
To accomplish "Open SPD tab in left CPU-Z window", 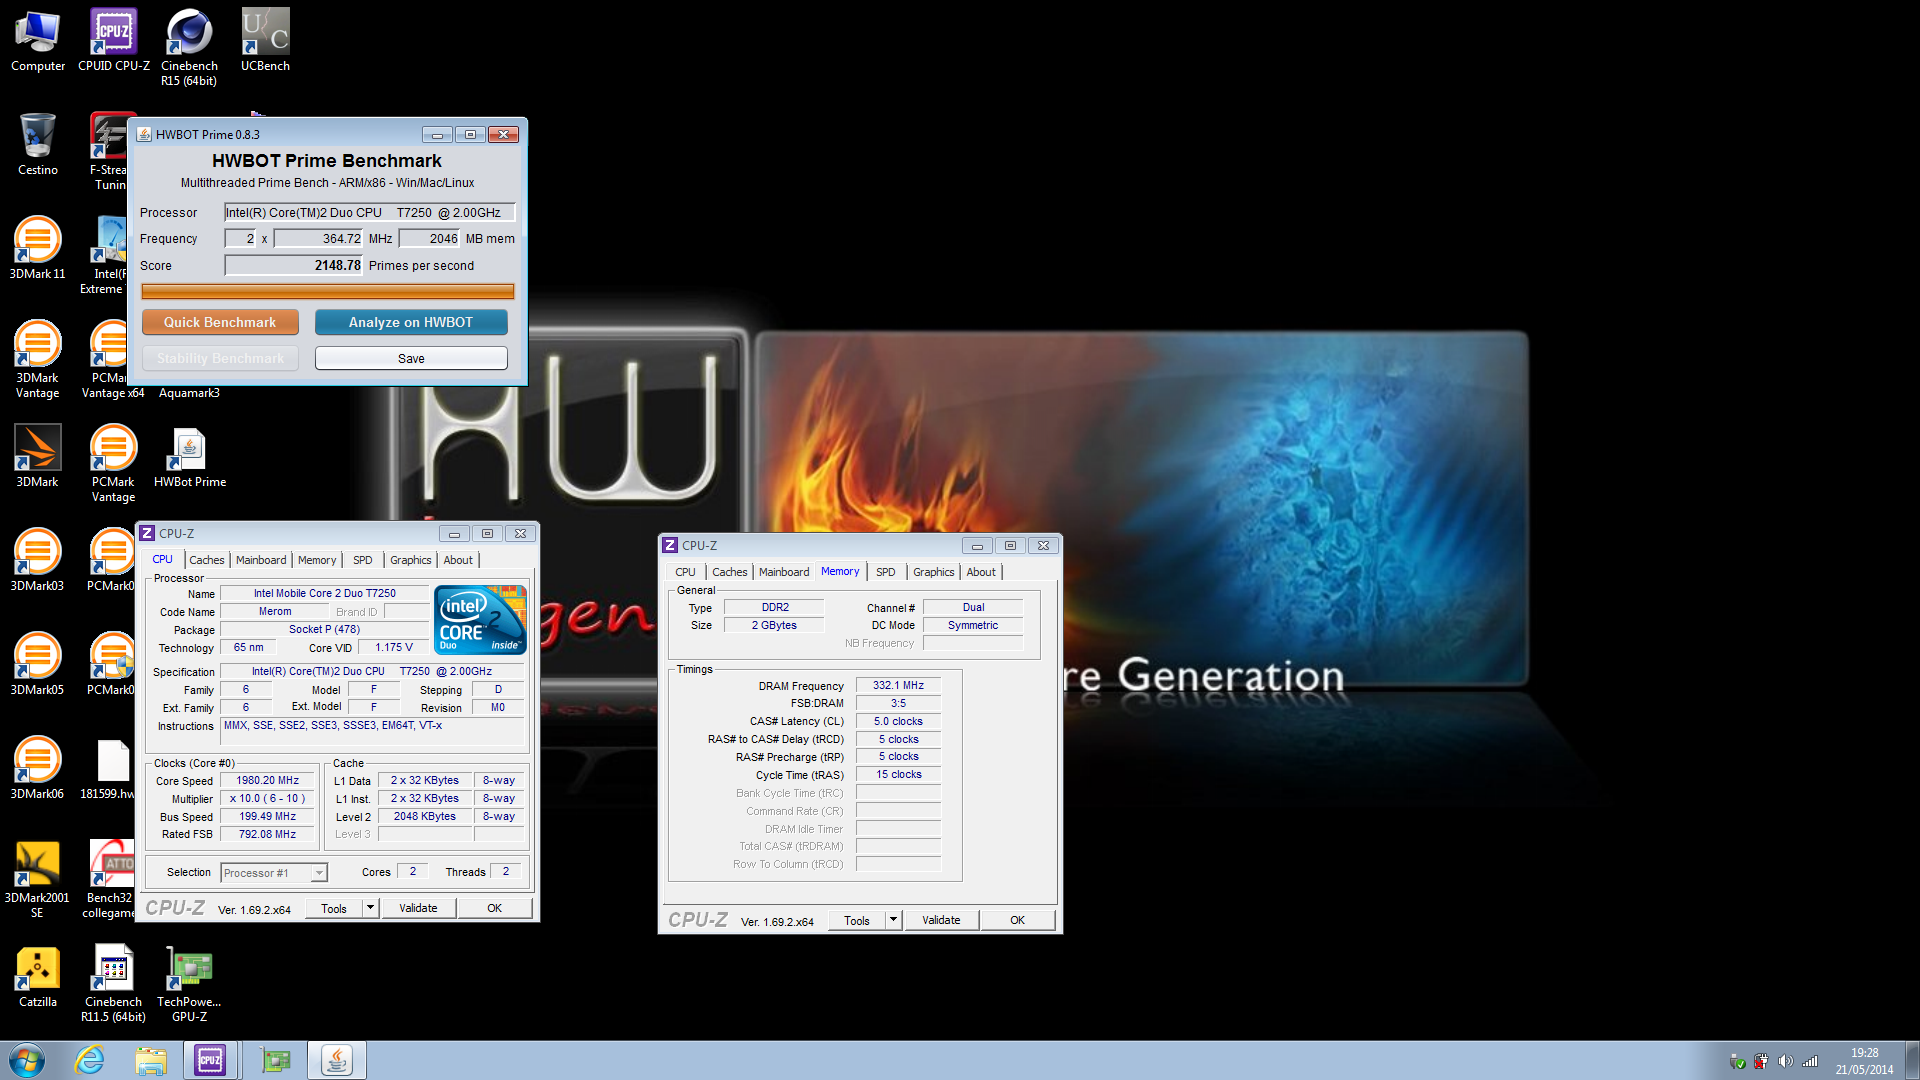I will (x=363, y=560).
